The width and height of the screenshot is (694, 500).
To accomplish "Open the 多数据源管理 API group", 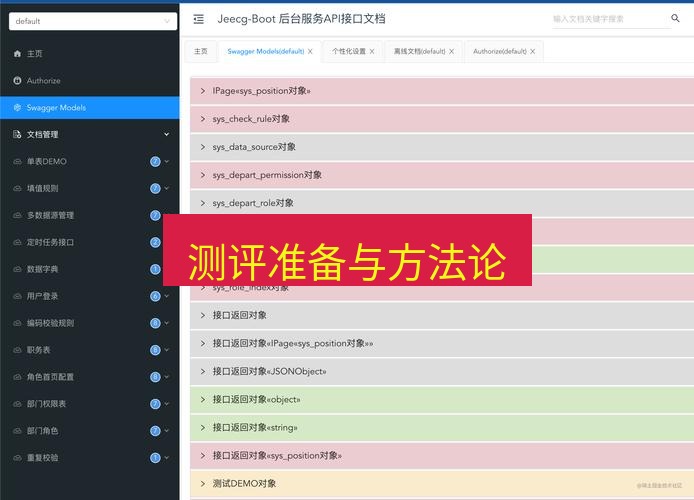I will point(89,215).
